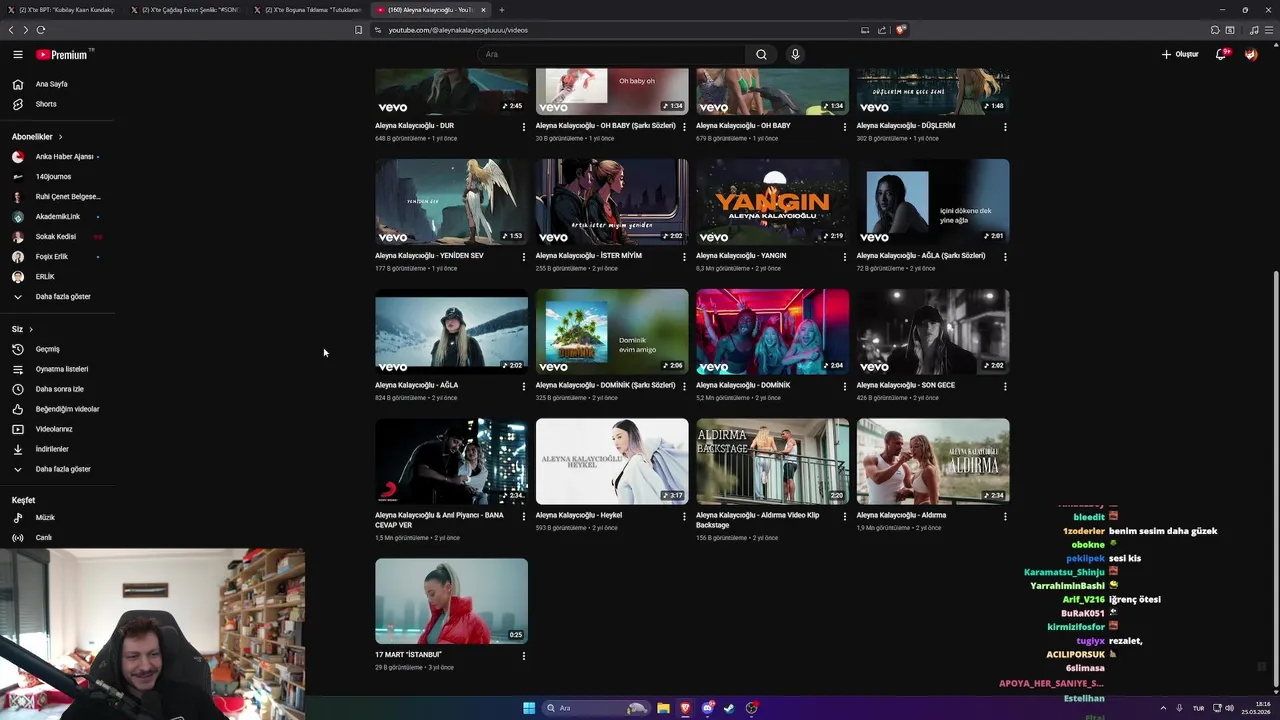Open options menu for YANGIN video

pyautogui.click(x=845, y=257)
